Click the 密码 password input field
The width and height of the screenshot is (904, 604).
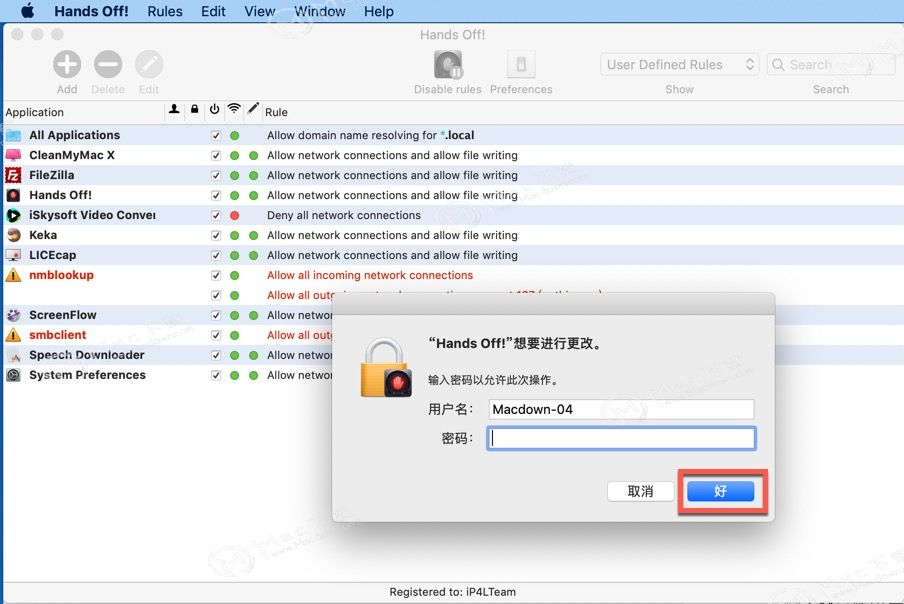(622, 439)
